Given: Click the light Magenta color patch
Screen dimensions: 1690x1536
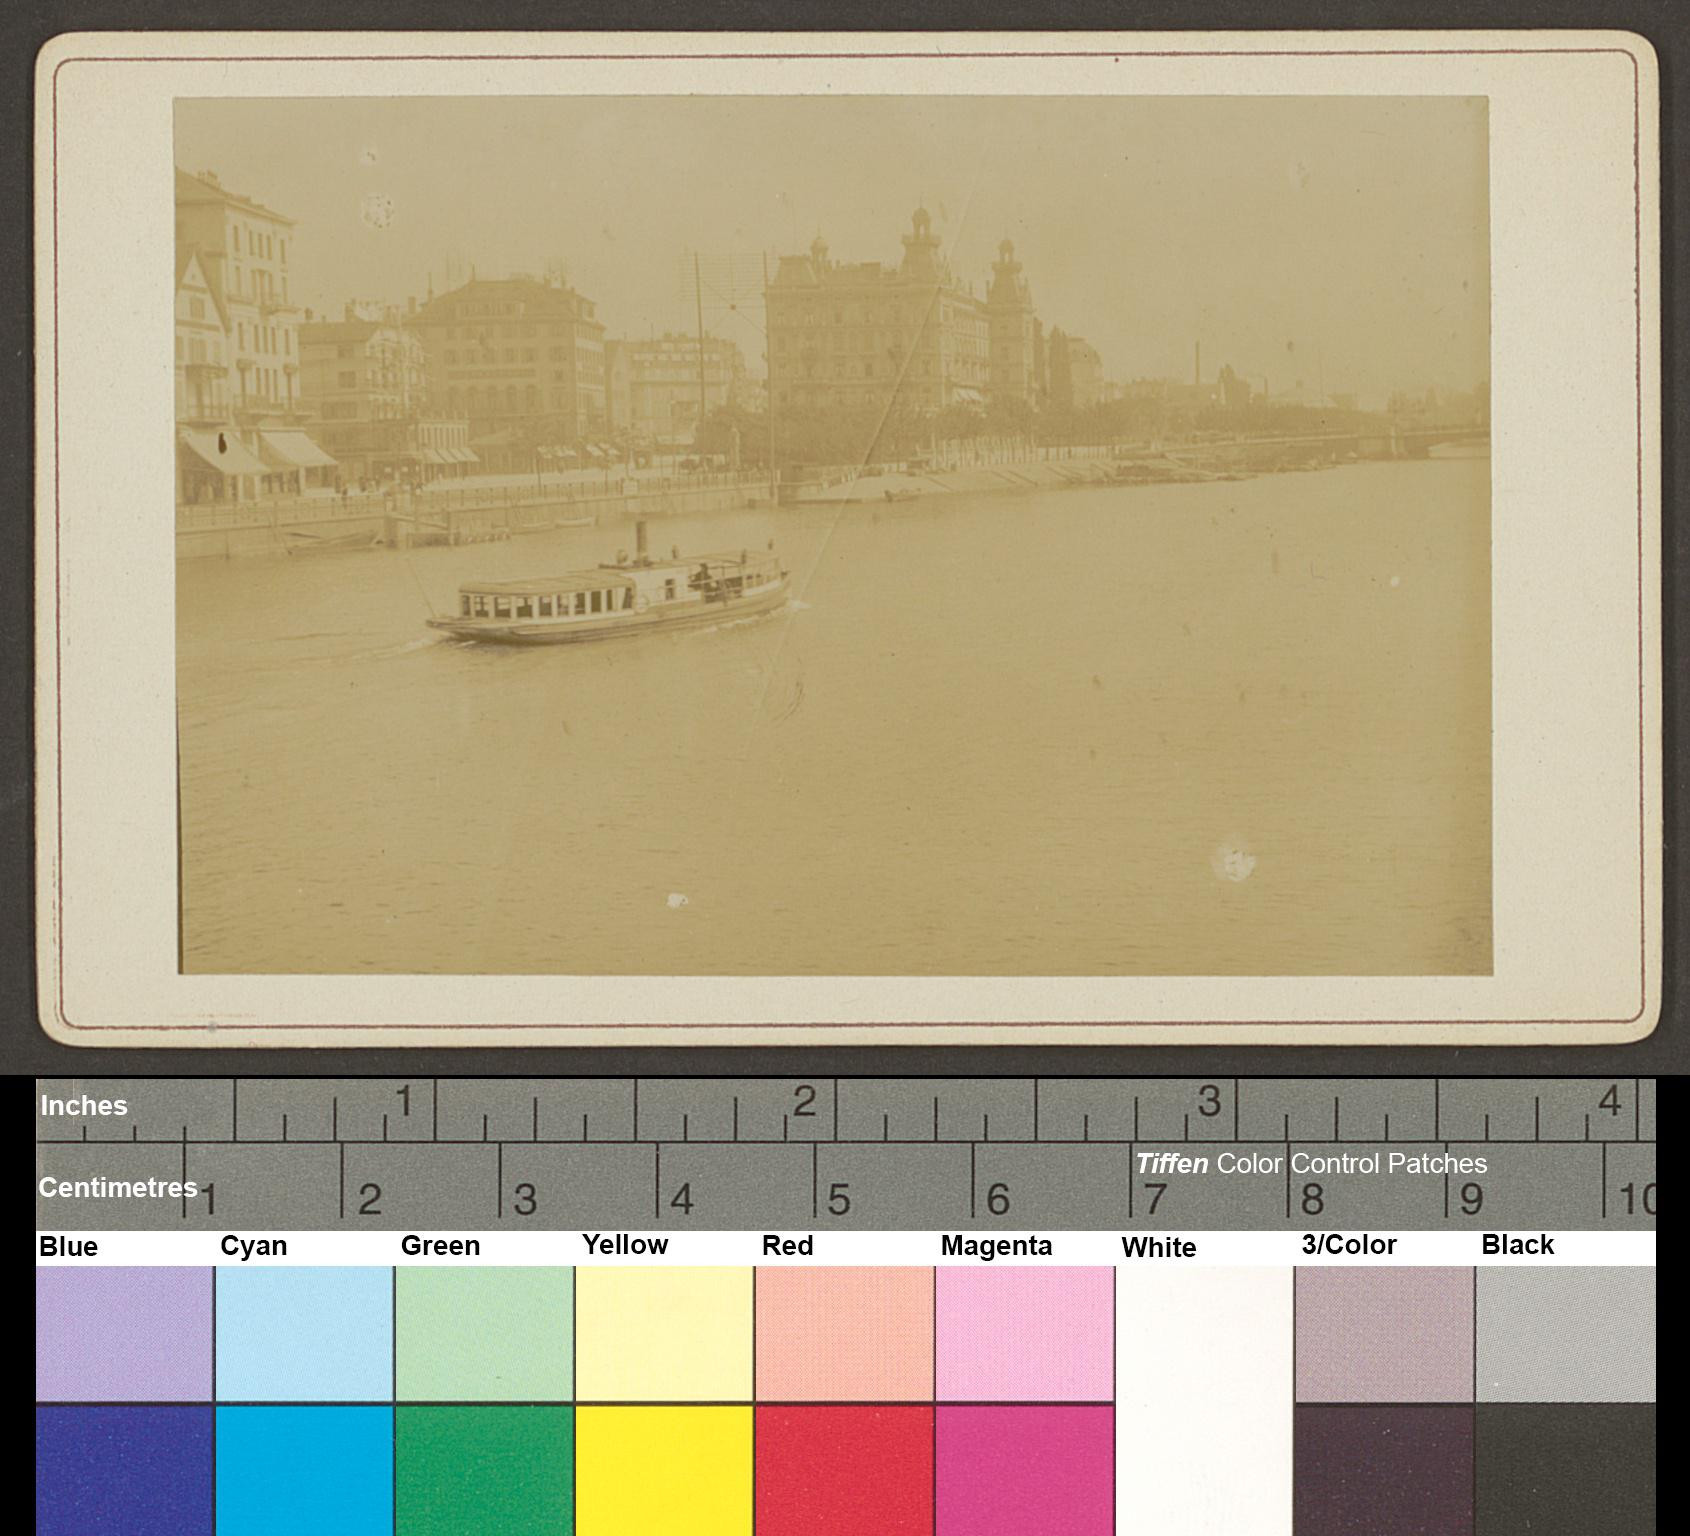Looking at the screenshot, I should point(1024,1334).
